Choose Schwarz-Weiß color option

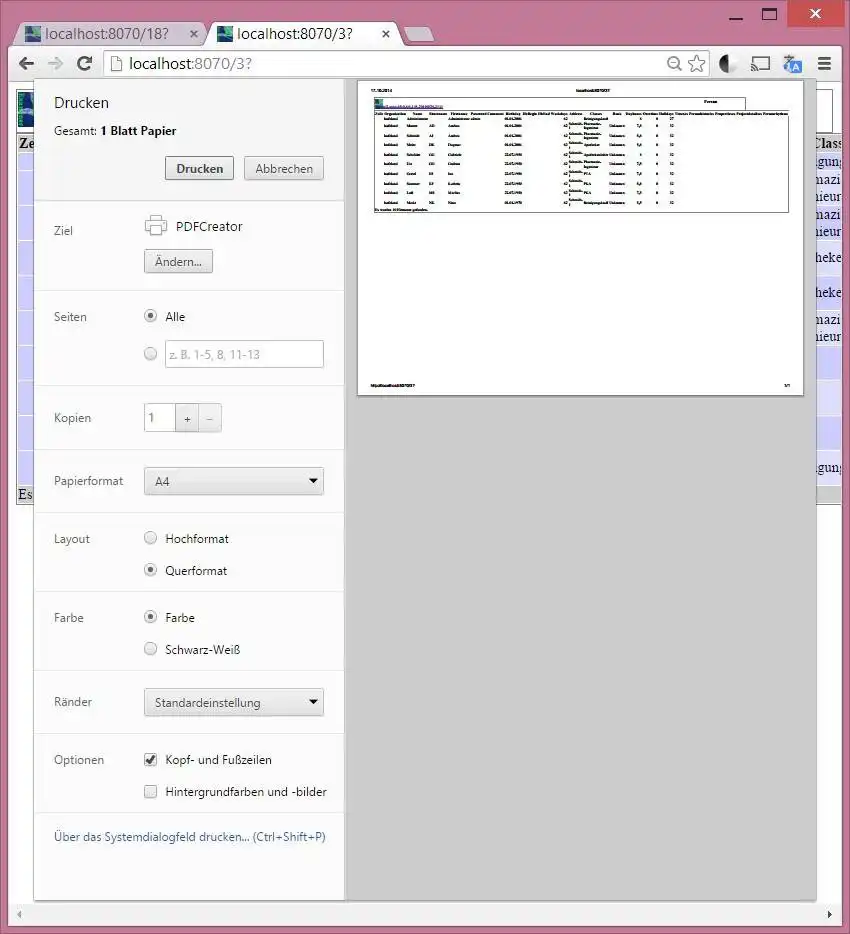tap(151, 649)
